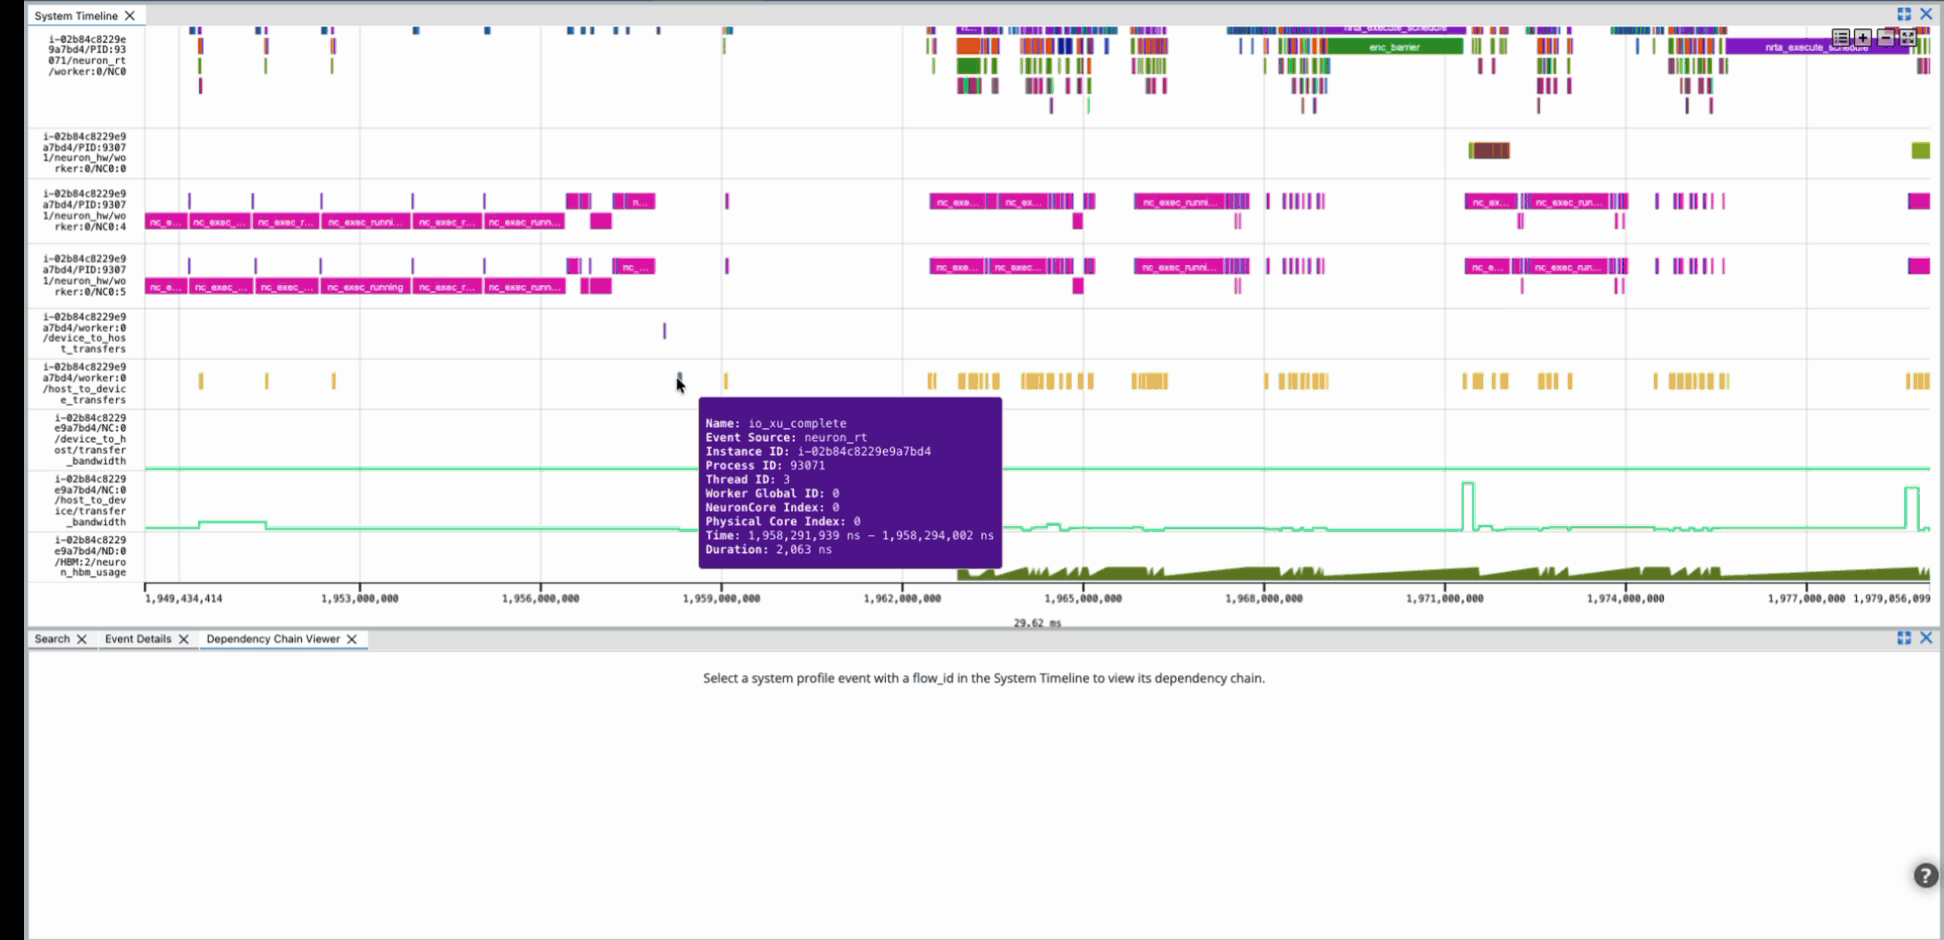The height and width of the screenshot is (940, 1944).
Task: Fit timeline to view with expand icon
Action: (1908, 37)
